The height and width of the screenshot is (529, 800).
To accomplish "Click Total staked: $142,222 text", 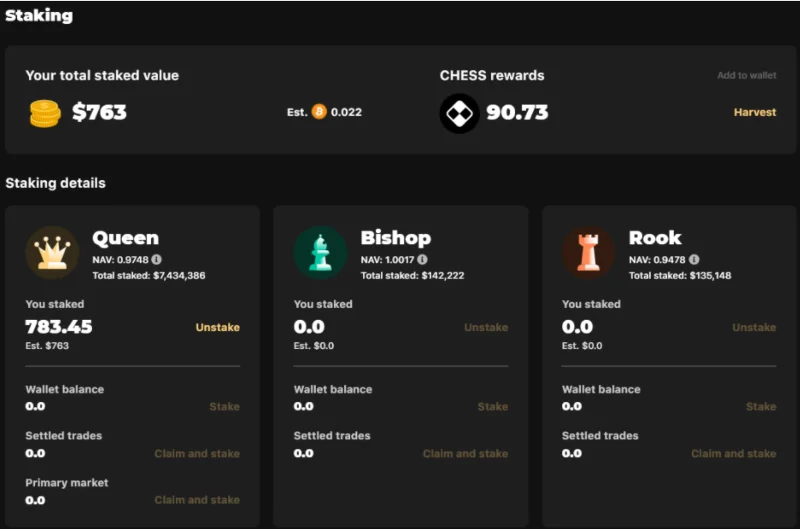I will click(x=412, y=275).
